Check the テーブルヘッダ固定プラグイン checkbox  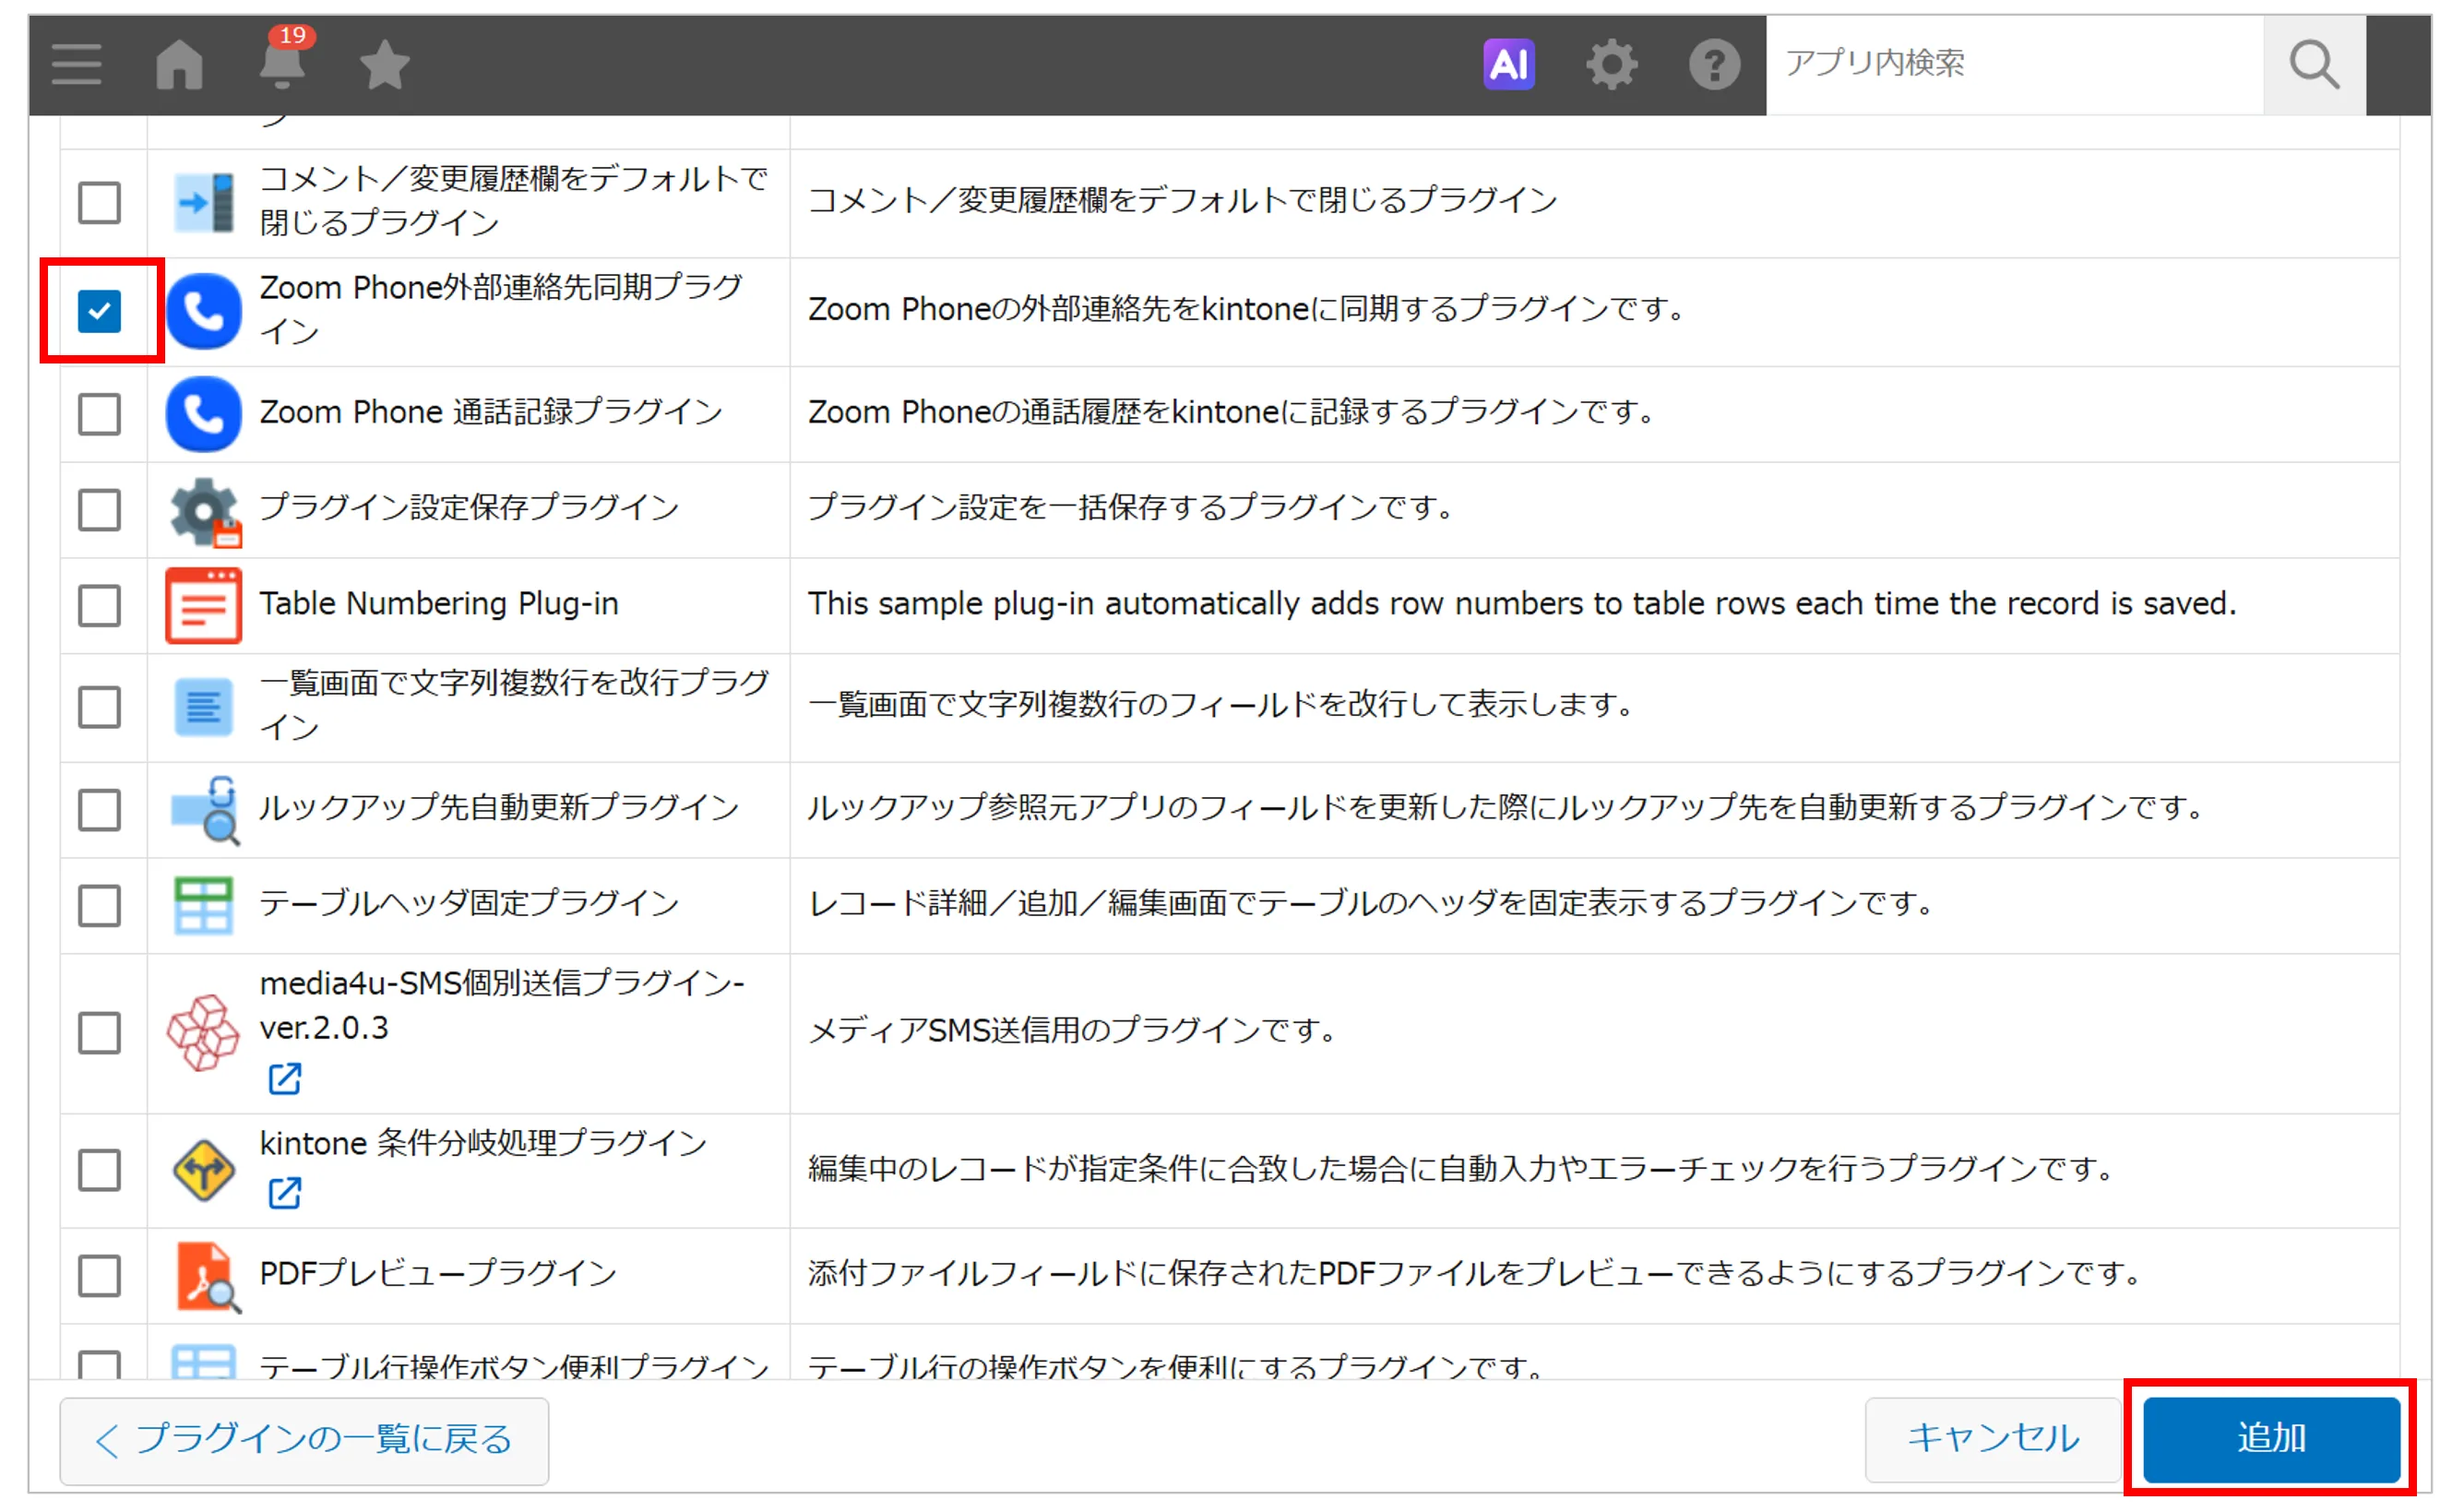point(100,906)
